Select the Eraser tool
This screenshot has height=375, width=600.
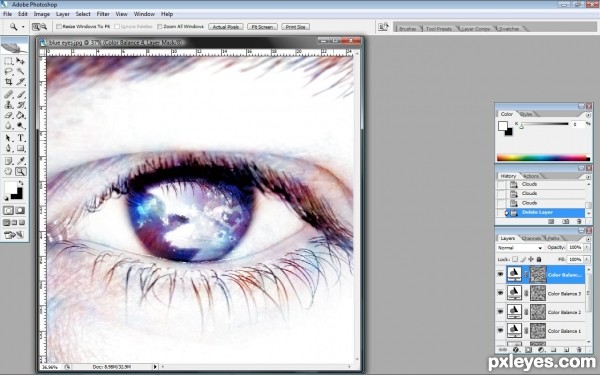pos(8,115)
